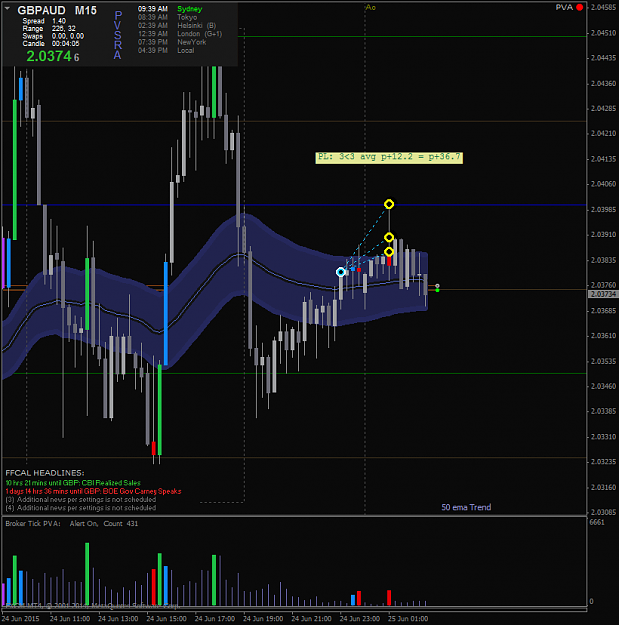This screenshot has width=619, height=625.
Task: Click the Local time row
Action: pos(166,50)
